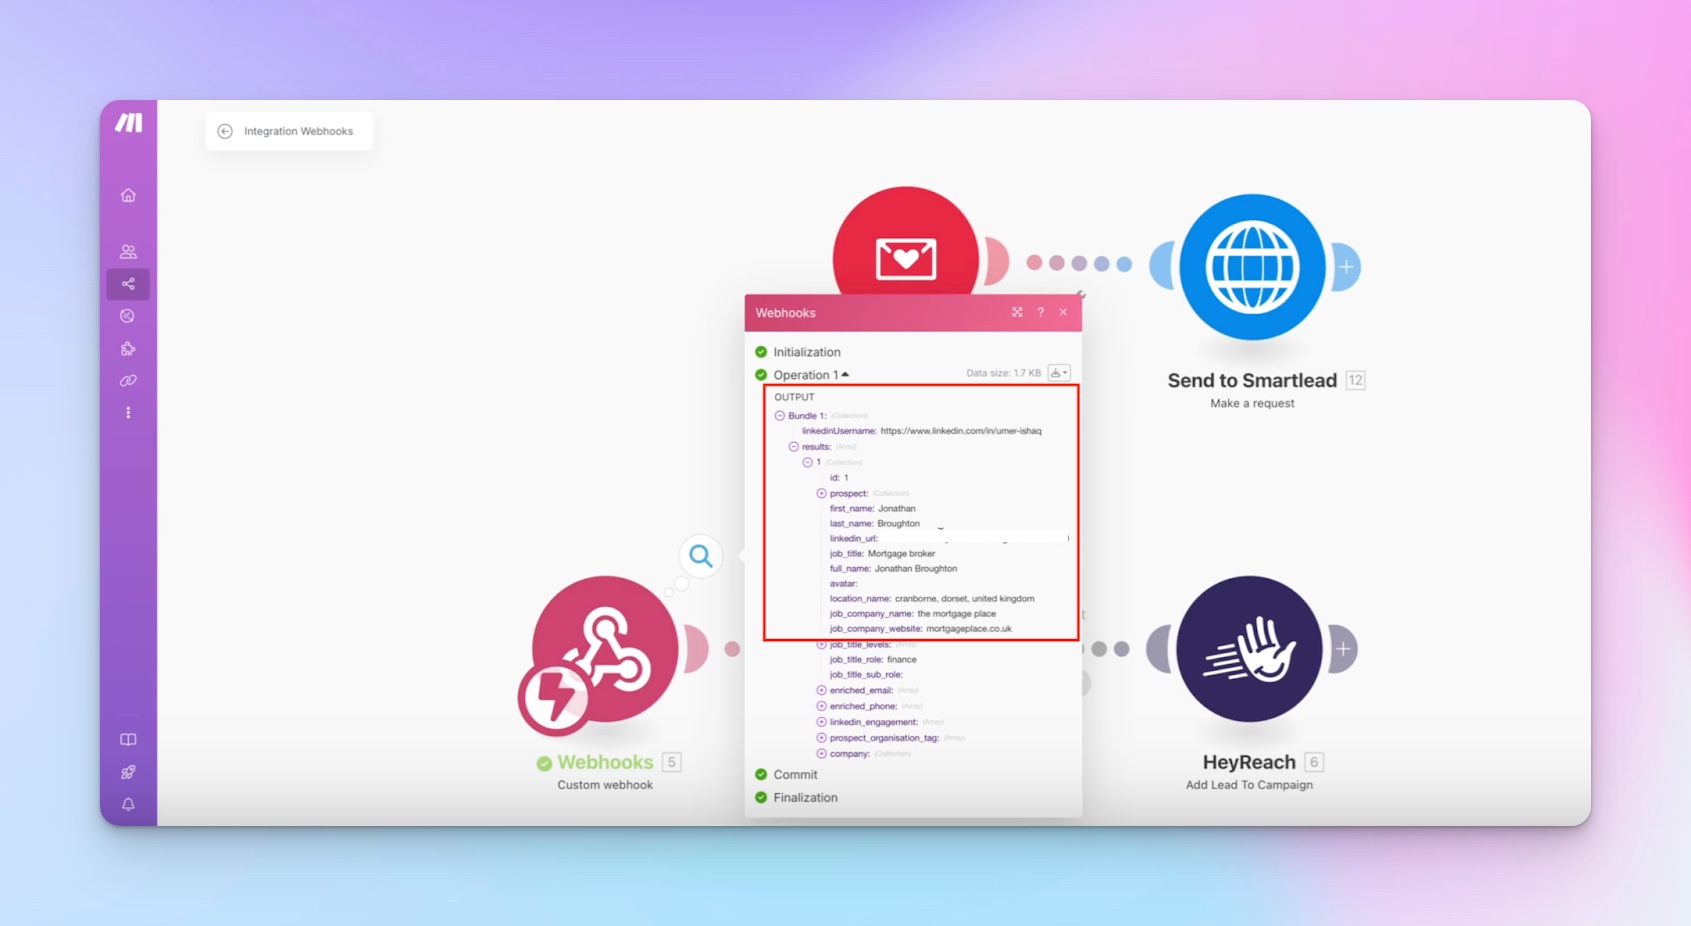Click the job_title_role: finance row
The image size is (1691, 926).
click(873, 659)
